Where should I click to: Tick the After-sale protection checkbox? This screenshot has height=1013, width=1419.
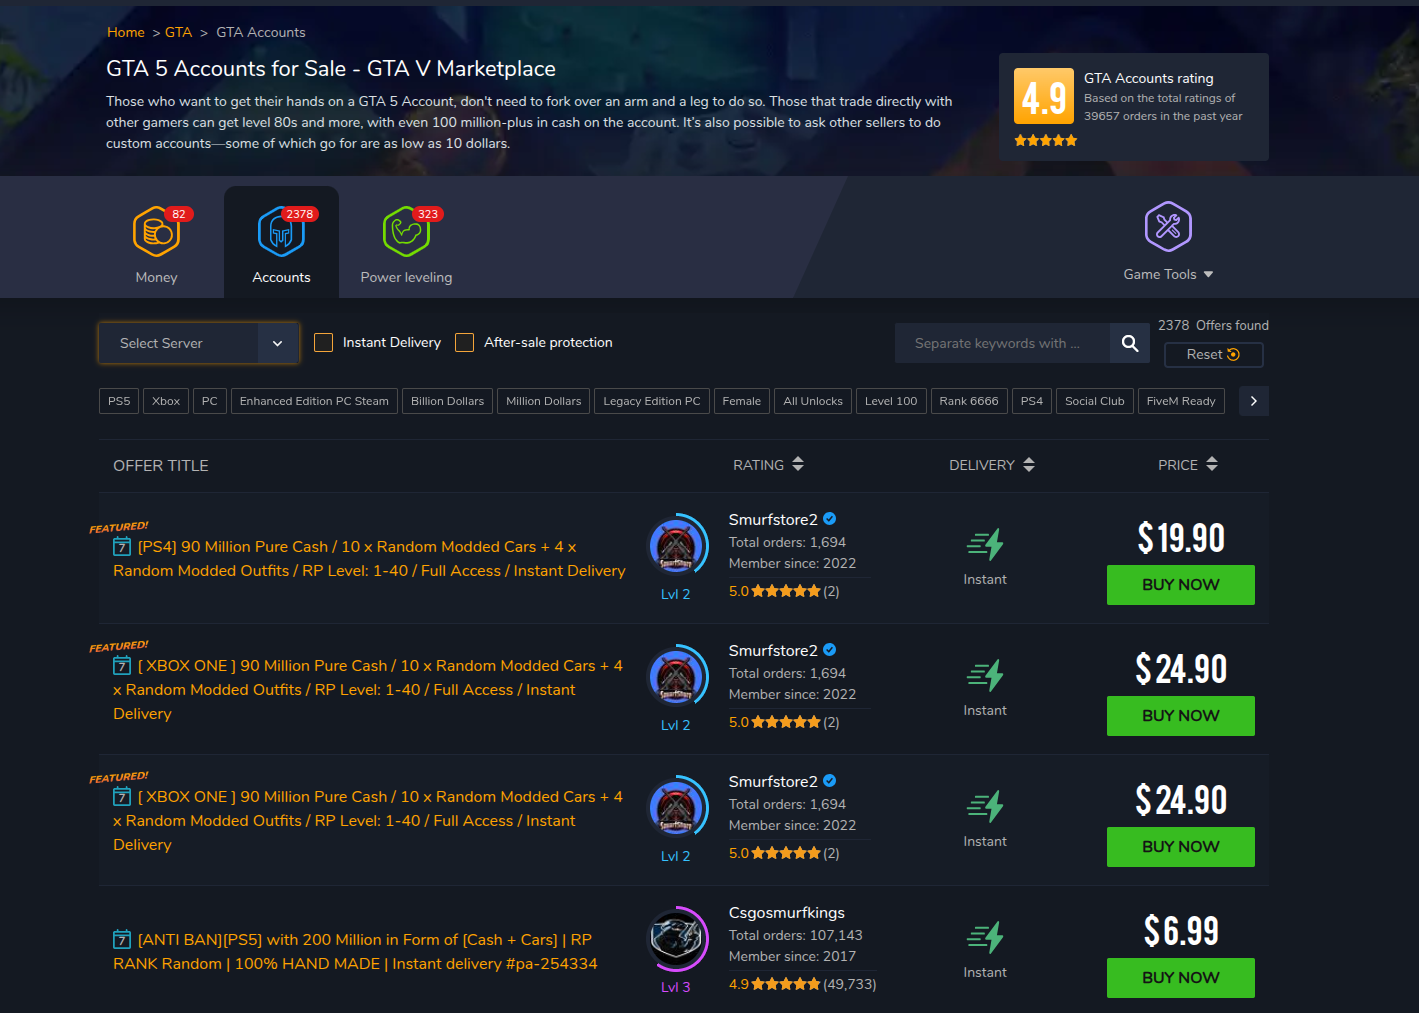tap(464, 342)
